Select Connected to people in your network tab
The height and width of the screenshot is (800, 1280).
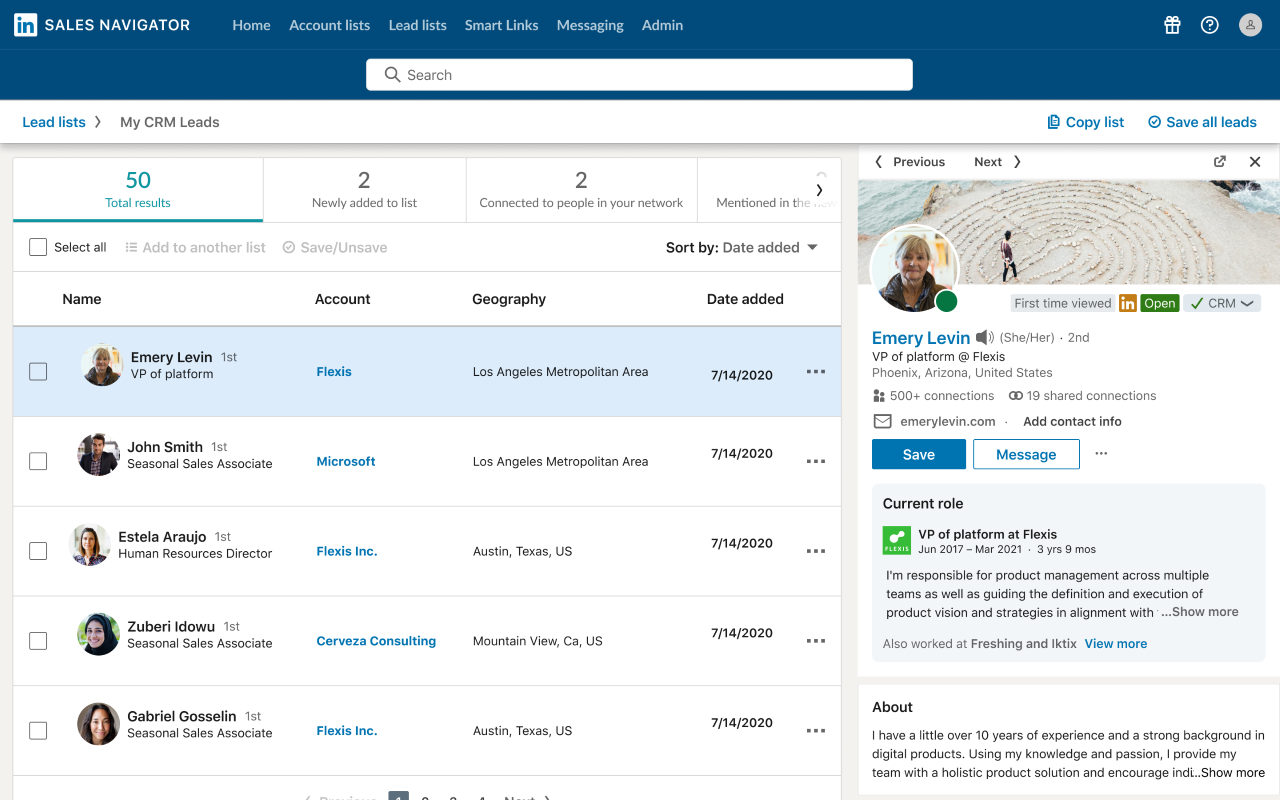coord(581,190)
